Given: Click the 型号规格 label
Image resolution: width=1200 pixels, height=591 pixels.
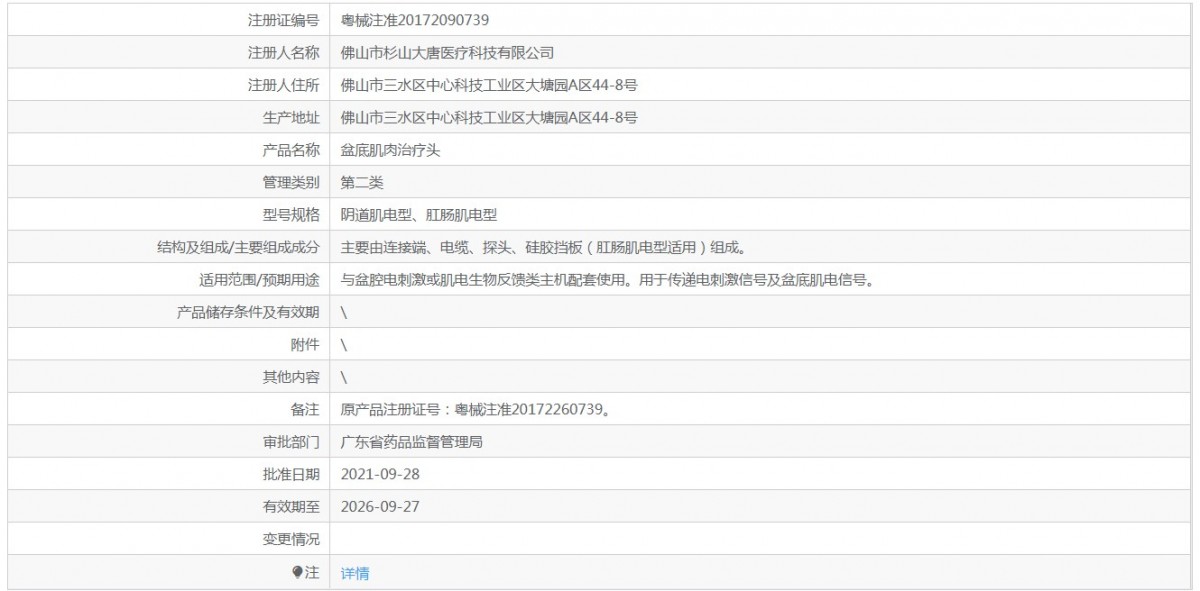Looking at the screenshot, I should click(x=291, y=214).
